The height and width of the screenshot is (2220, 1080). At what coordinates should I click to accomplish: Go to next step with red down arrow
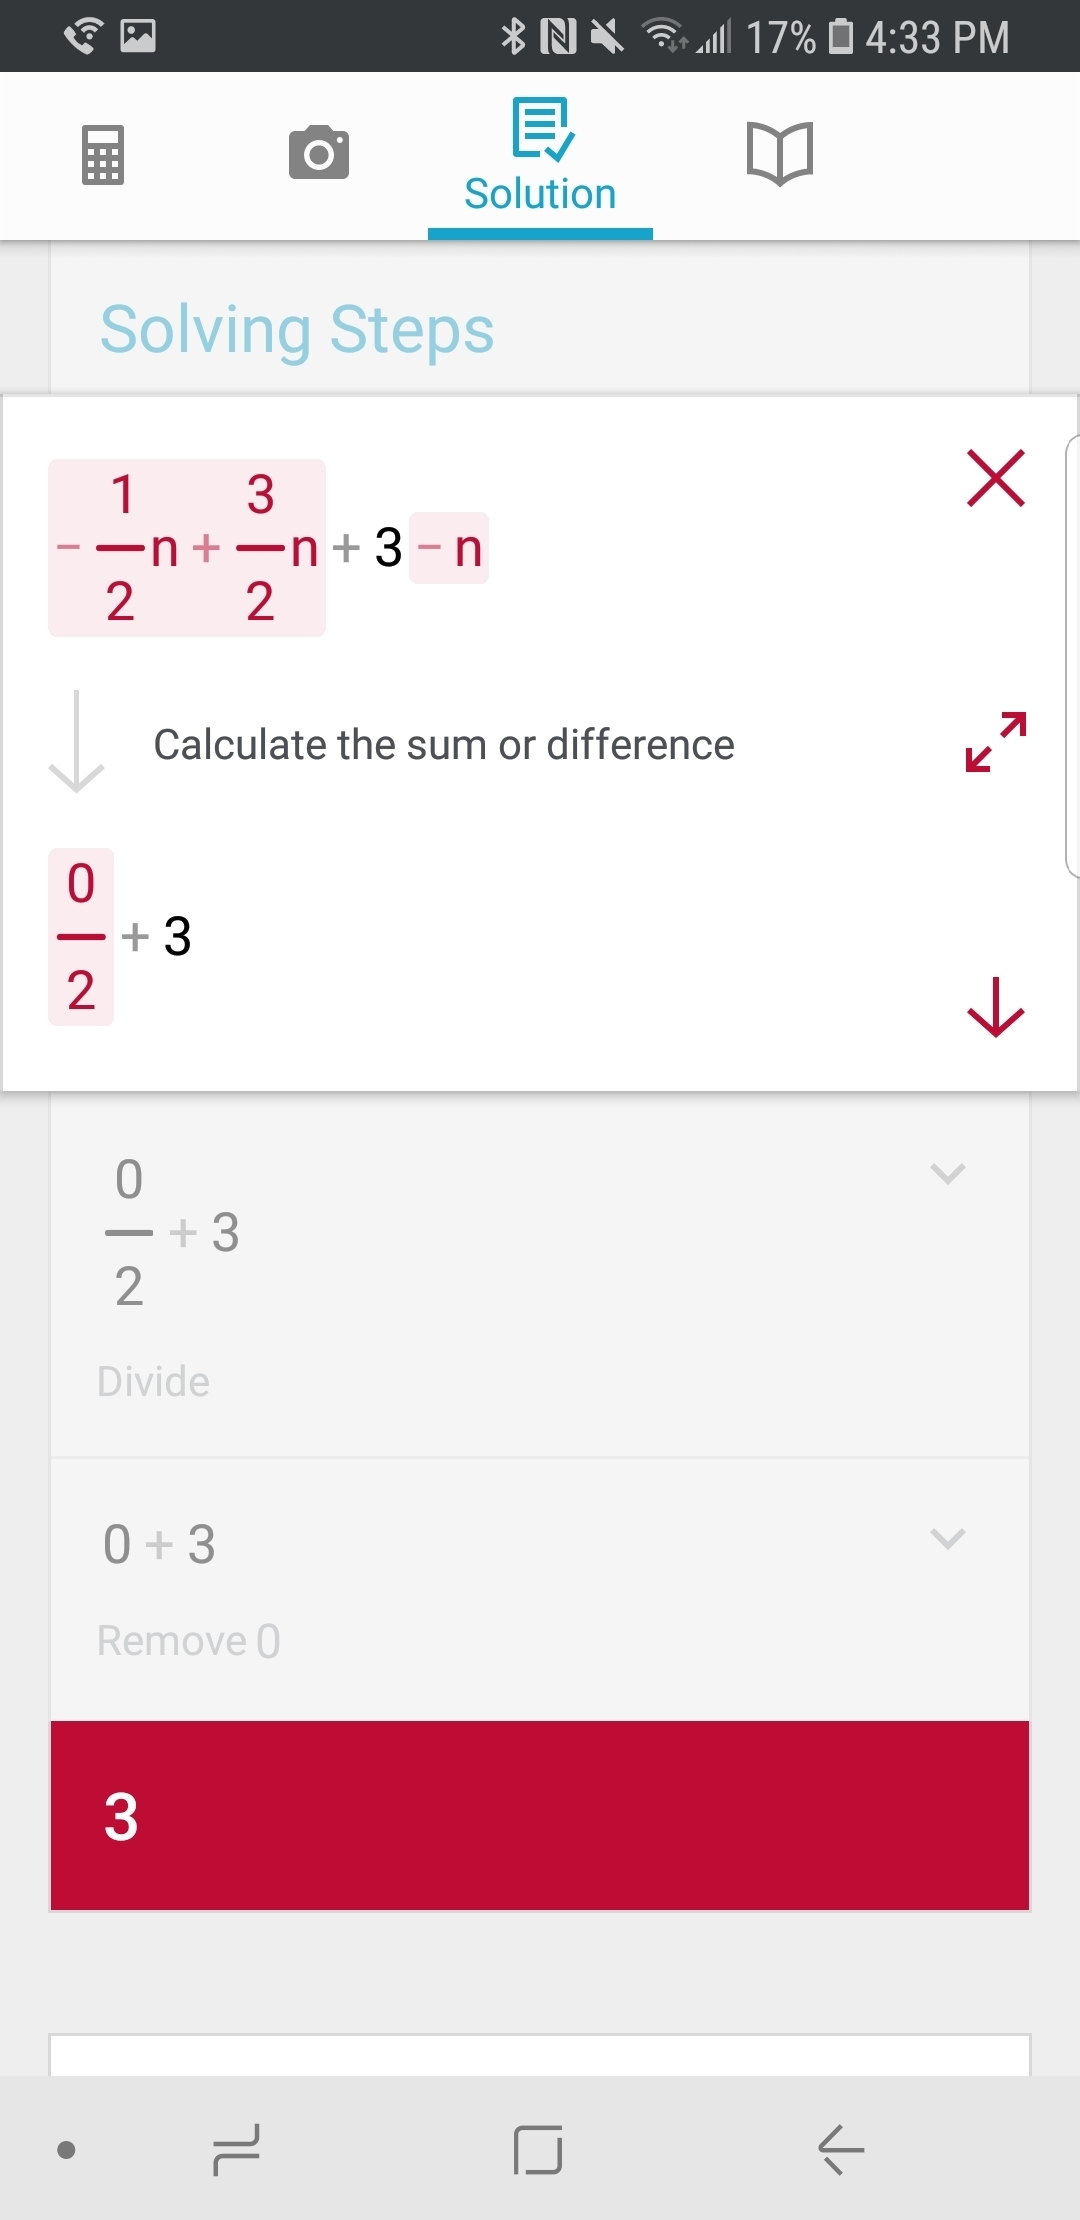[996, 1007]
